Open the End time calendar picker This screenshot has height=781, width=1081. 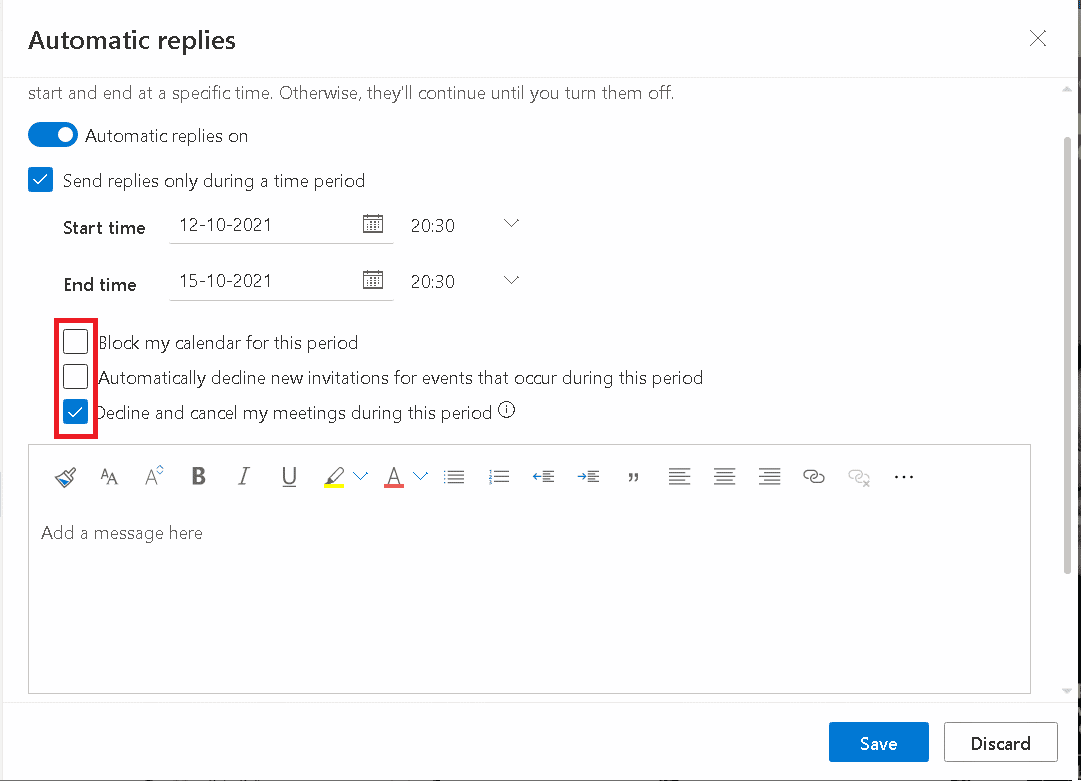[x=373, y=280]
